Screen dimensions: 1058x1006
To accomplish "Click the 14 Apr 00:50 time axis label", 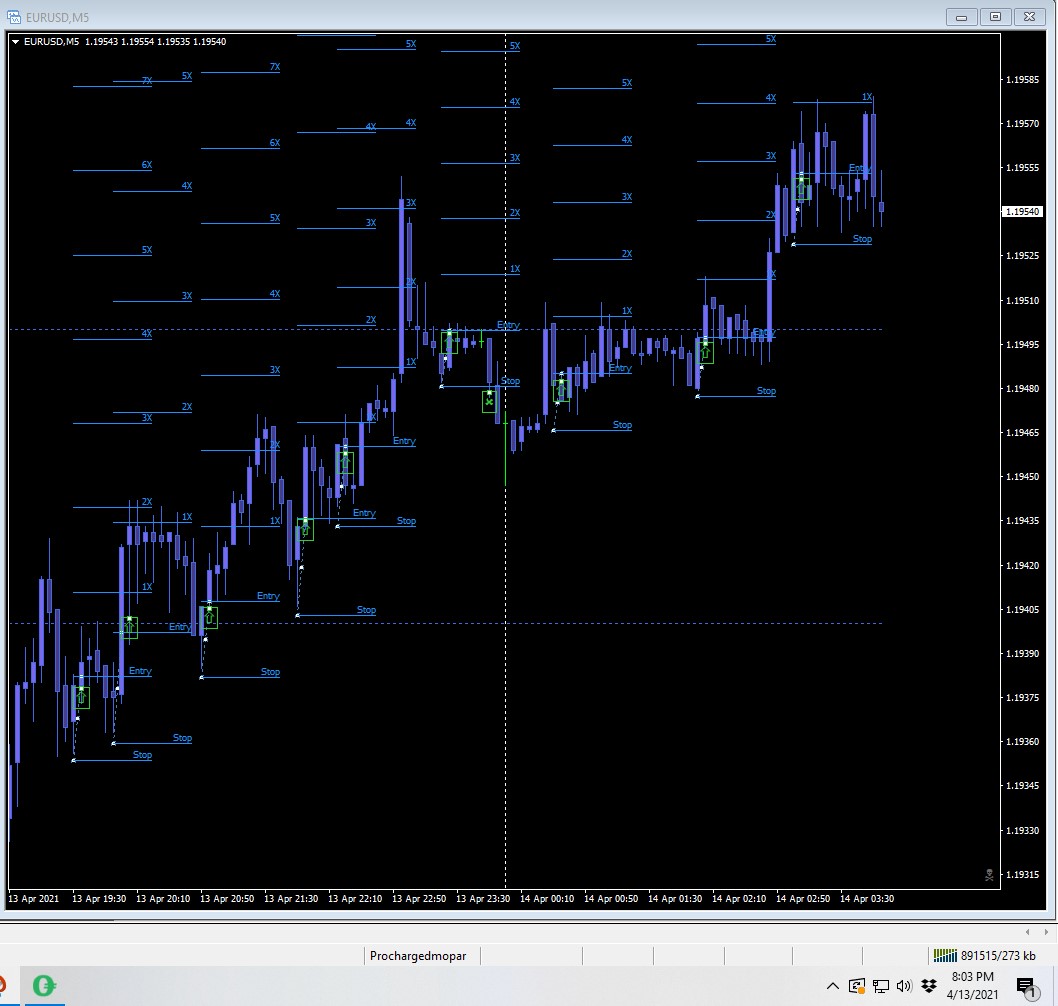I will (611, 899).
